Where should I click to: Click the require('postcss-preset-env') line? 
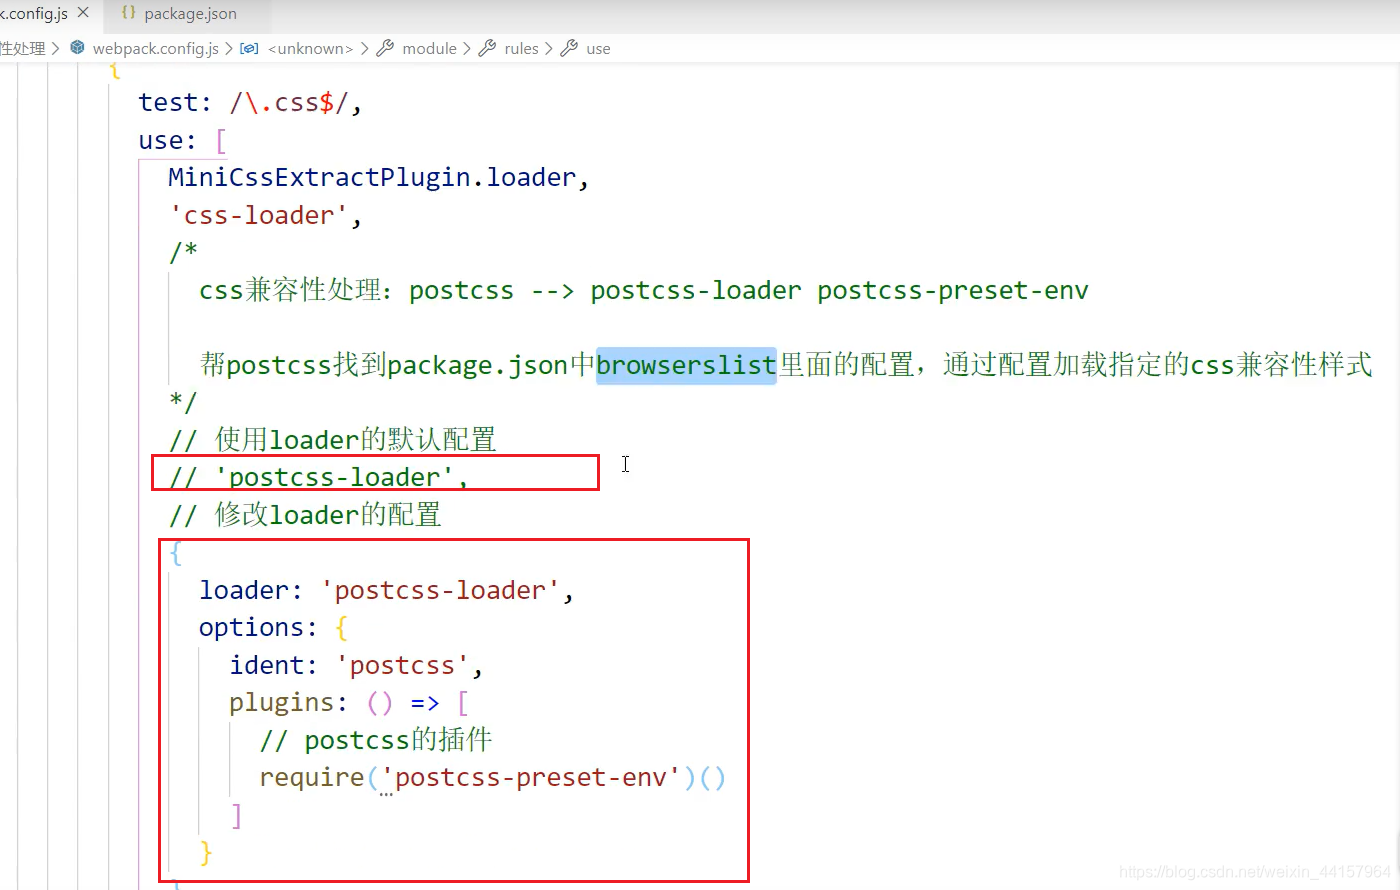point(493,778)
